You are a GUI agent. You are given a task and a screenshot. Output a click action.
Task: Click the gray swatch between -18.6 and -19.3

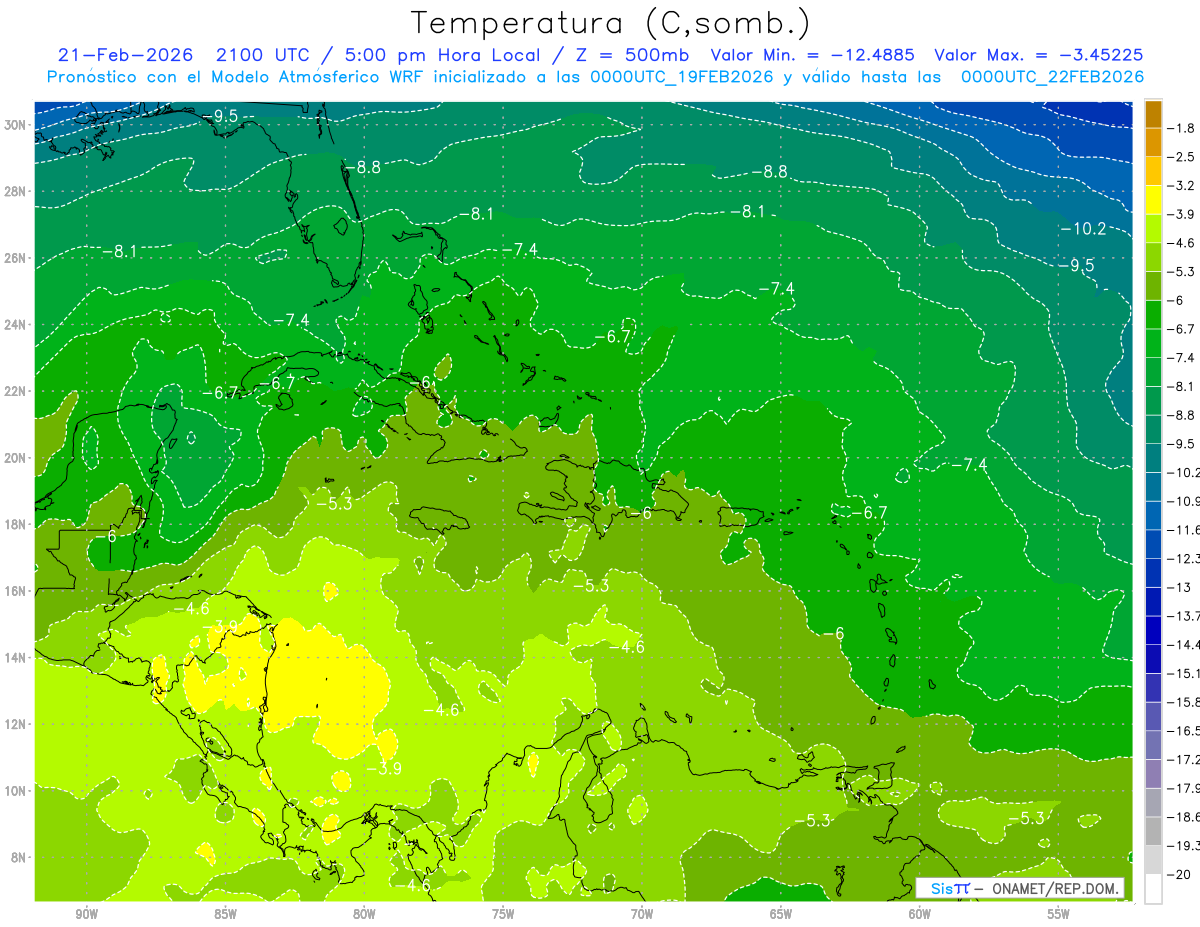click(1153, 831)
